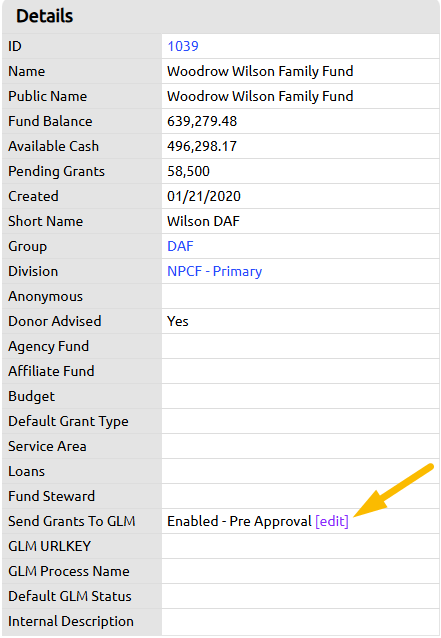
Task: Click the Internal Description label
Action: coord(71,622)
